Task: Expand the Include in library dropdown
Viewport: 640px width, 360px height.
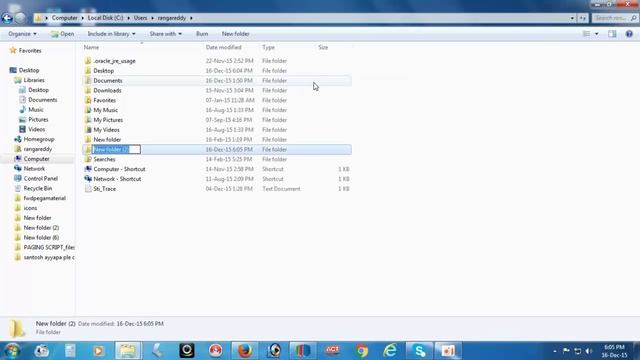Action: coord(111,34)
